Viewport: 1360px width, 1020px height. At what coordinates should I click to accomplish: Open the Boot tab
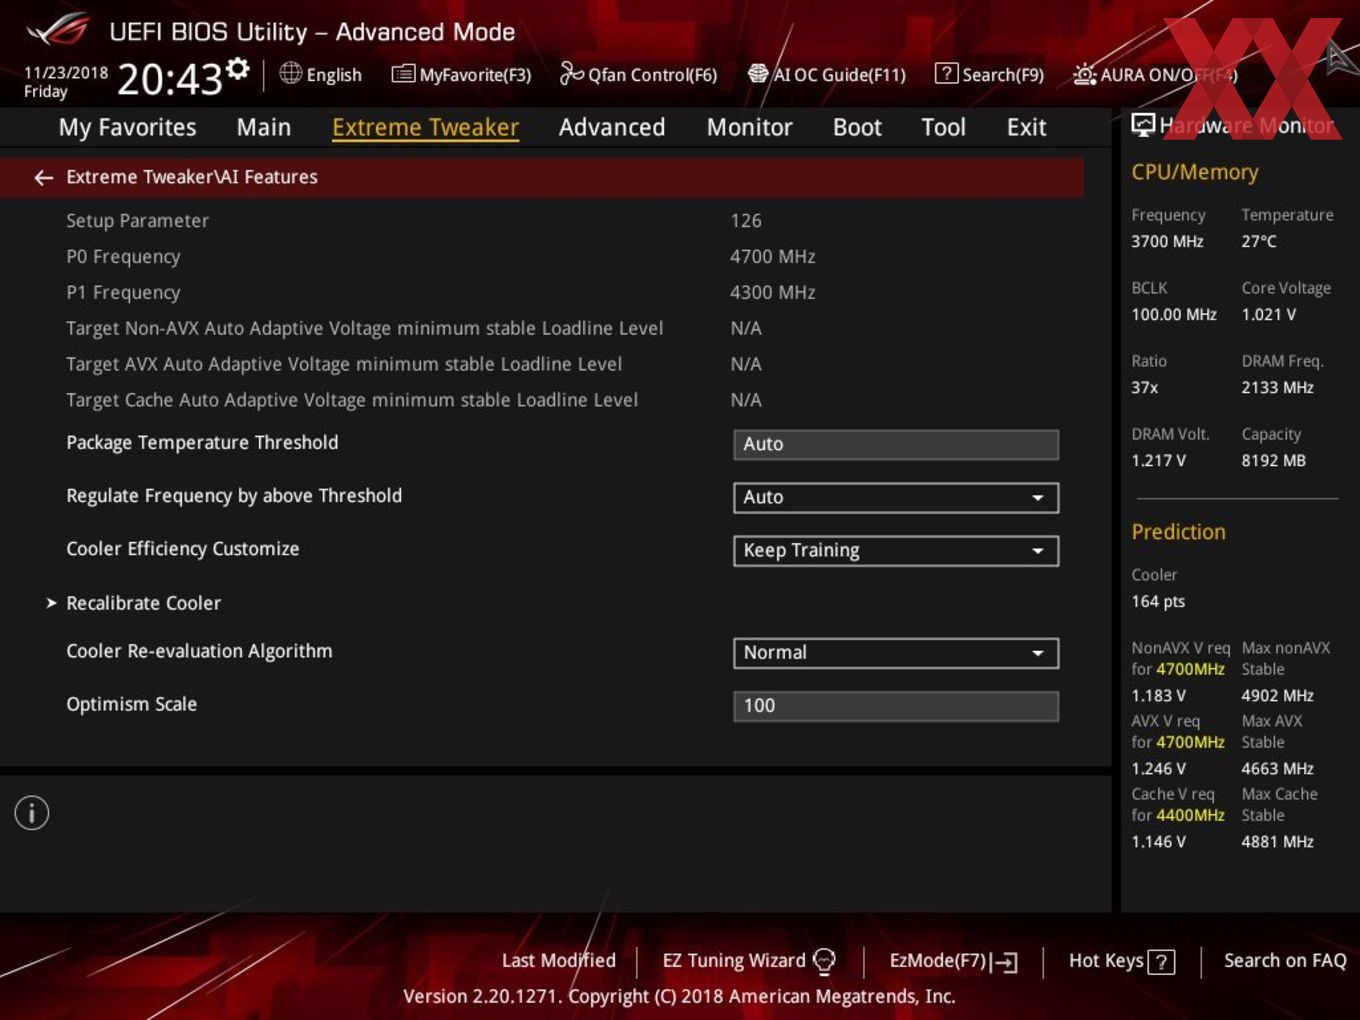pyautogui.click(x=857, y=127)
